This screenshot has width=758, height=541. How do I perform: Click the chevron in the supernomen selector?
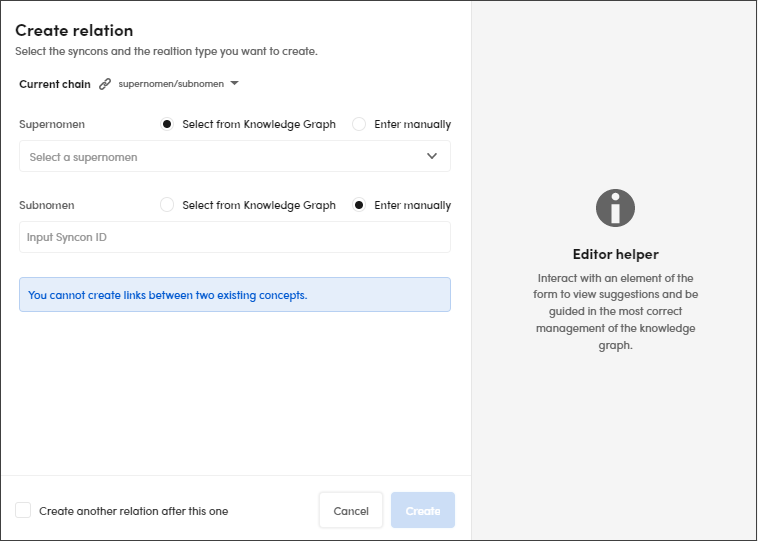432,156
